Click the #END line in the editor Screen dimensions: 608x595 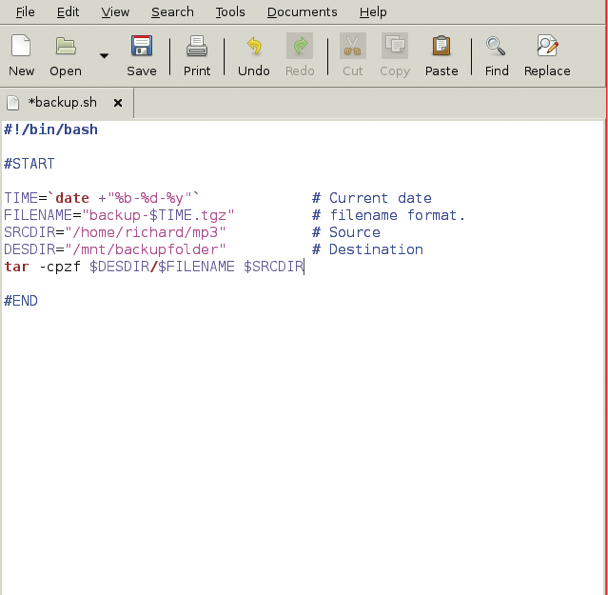click(x=21, y=300)
